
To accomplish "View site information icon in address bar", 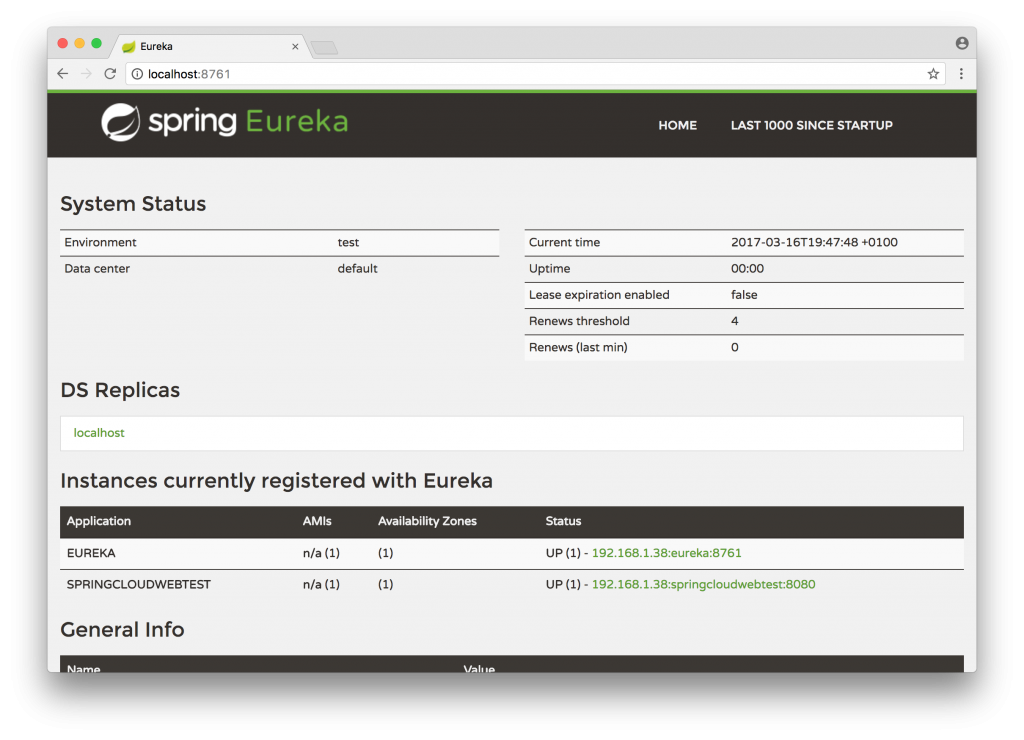I will pos(137,74).
